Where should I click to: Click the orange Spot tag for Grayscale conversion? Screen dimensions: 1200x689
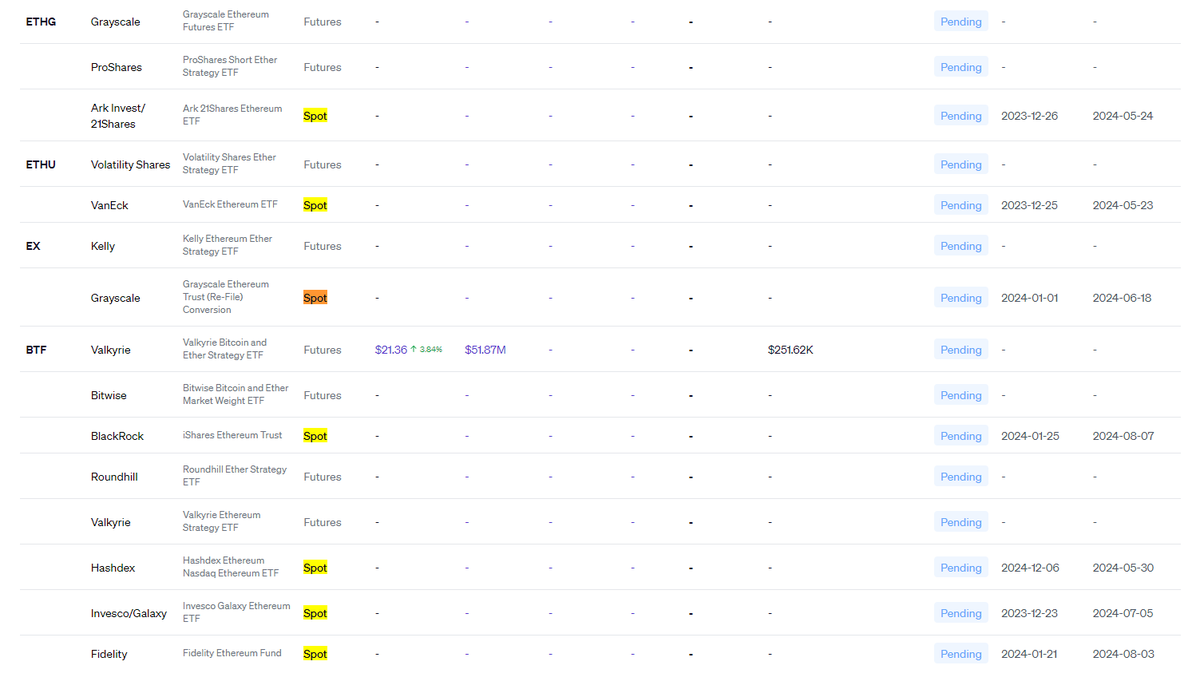tap(314, 297)
